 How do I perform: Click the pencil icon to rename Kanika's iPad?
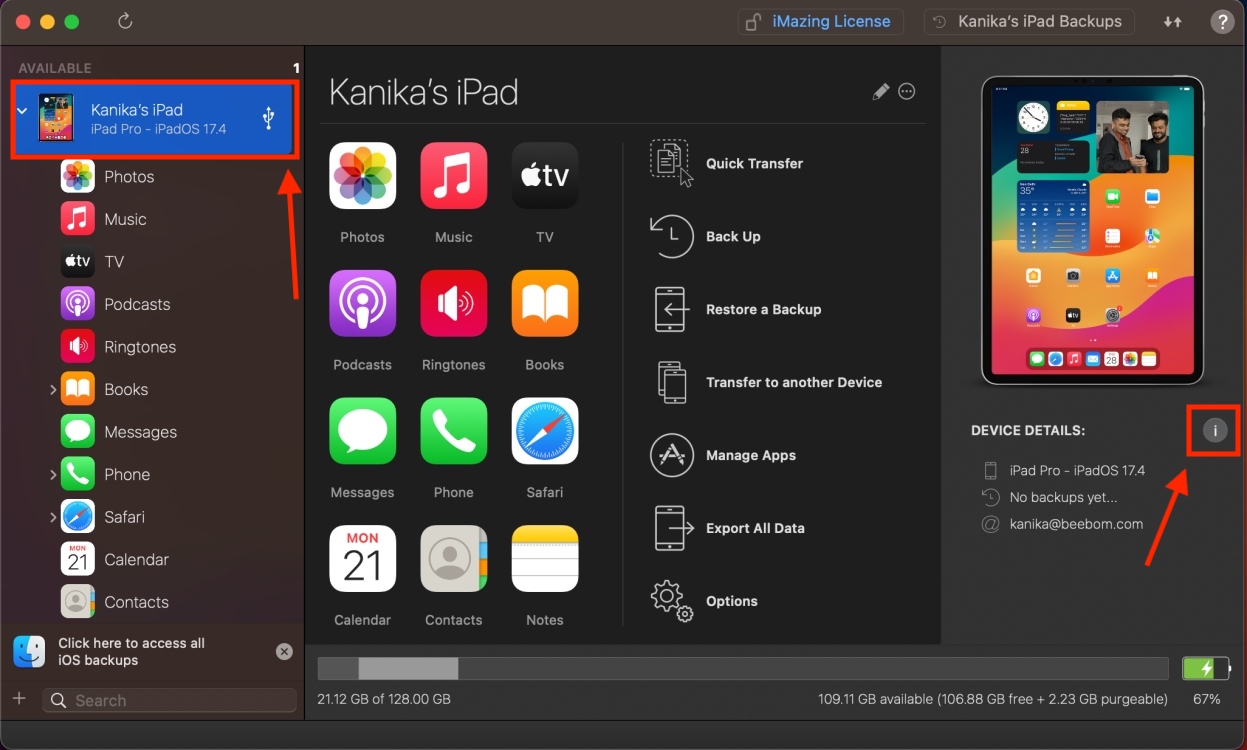880,91
